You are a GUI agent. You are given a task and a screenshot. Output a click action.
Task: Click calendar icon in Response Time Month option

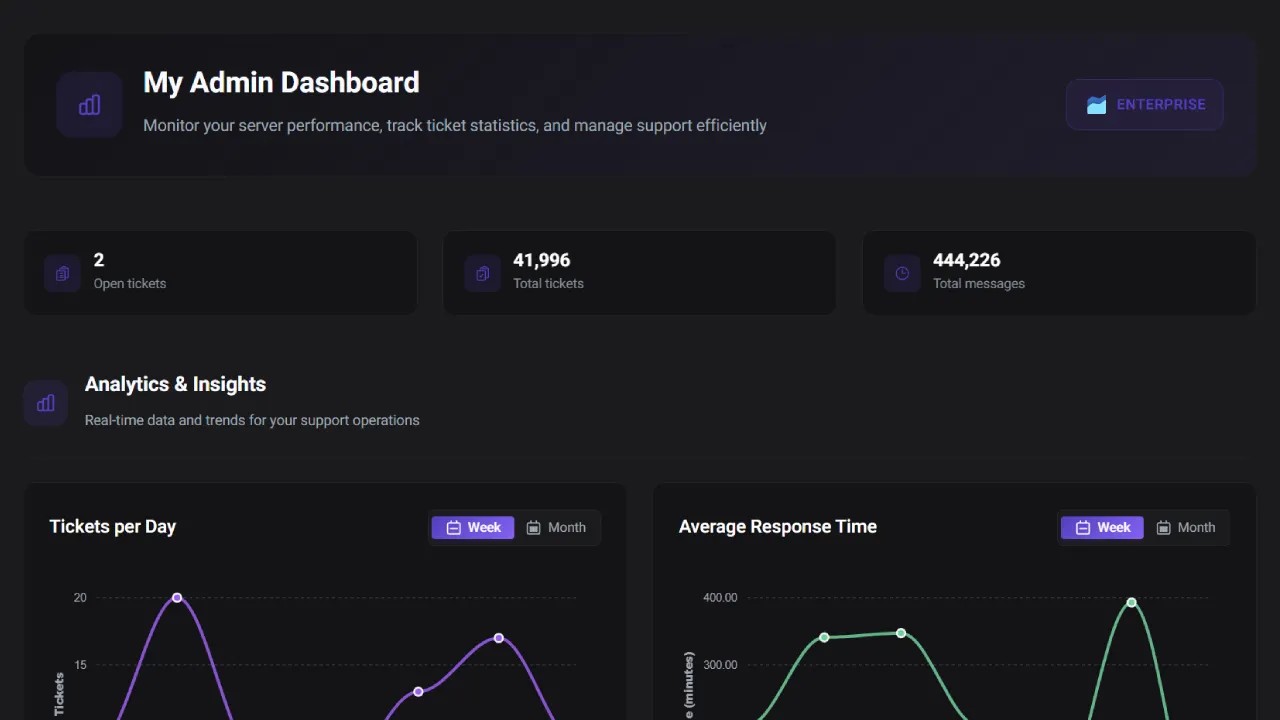[1164, 528]
